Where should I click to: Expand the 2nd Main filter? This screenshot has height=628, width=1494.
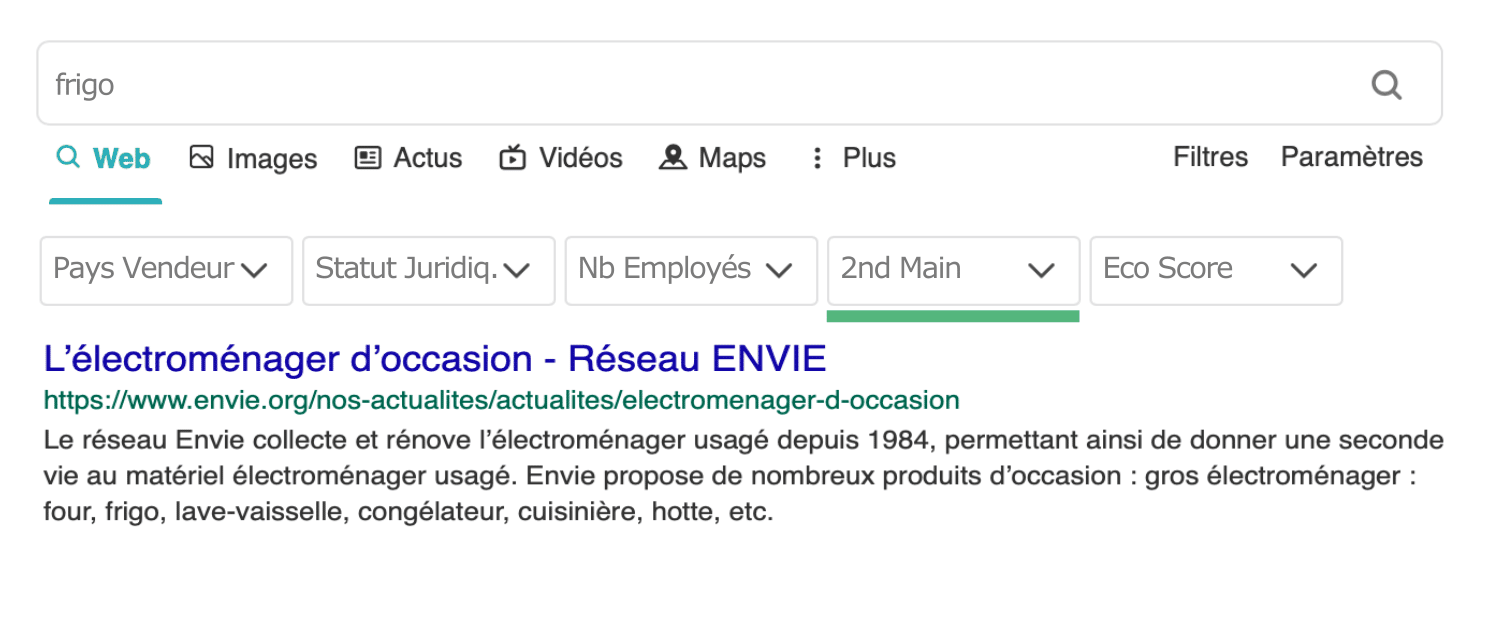coord(953,270)
